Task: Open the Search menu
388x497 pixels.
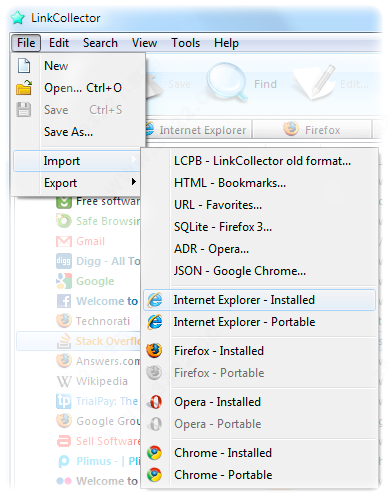Action: click(x=100, y=43)
